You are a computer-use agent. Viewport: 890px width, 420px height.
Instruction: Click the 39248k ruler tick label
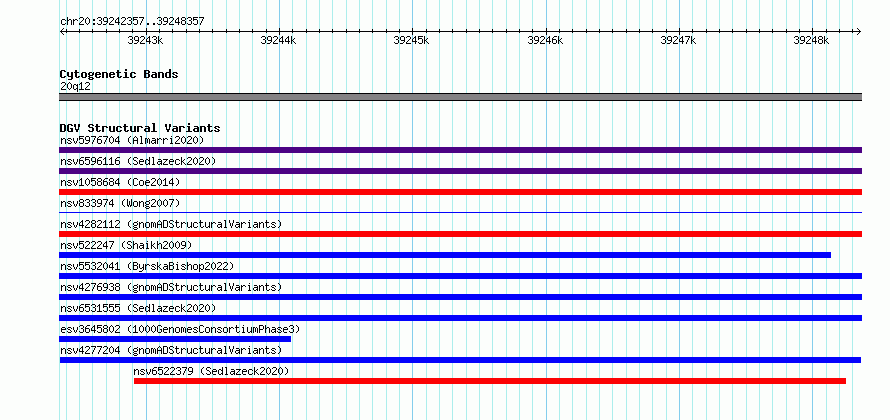click(811, 41)
